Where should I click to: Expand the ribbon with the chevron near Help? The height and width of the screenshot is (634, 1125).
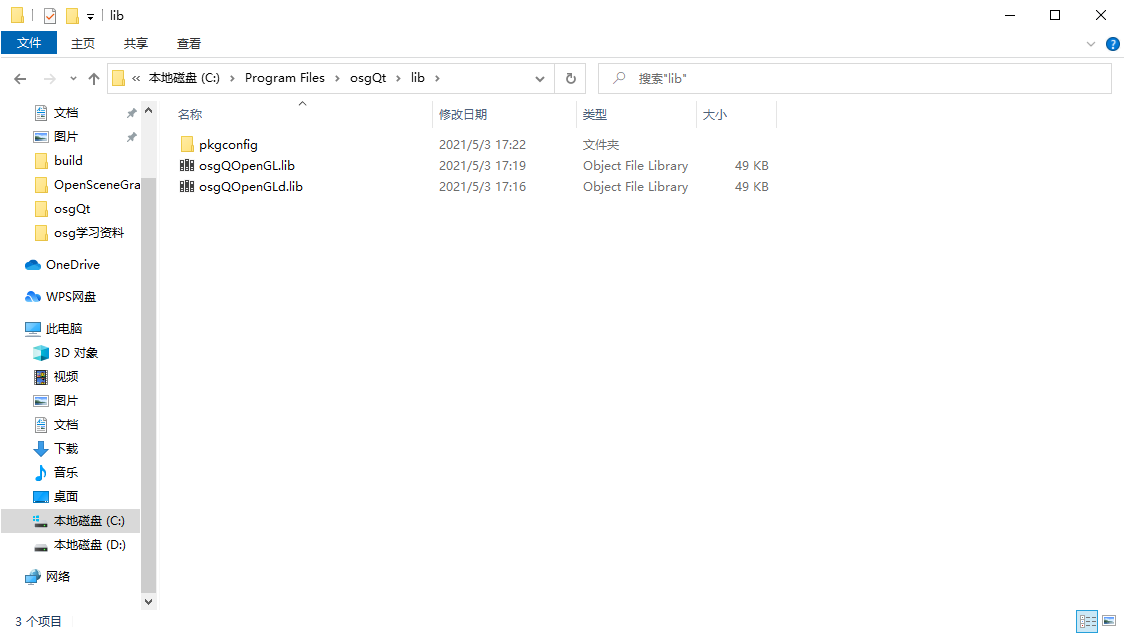pos(1090,43)
